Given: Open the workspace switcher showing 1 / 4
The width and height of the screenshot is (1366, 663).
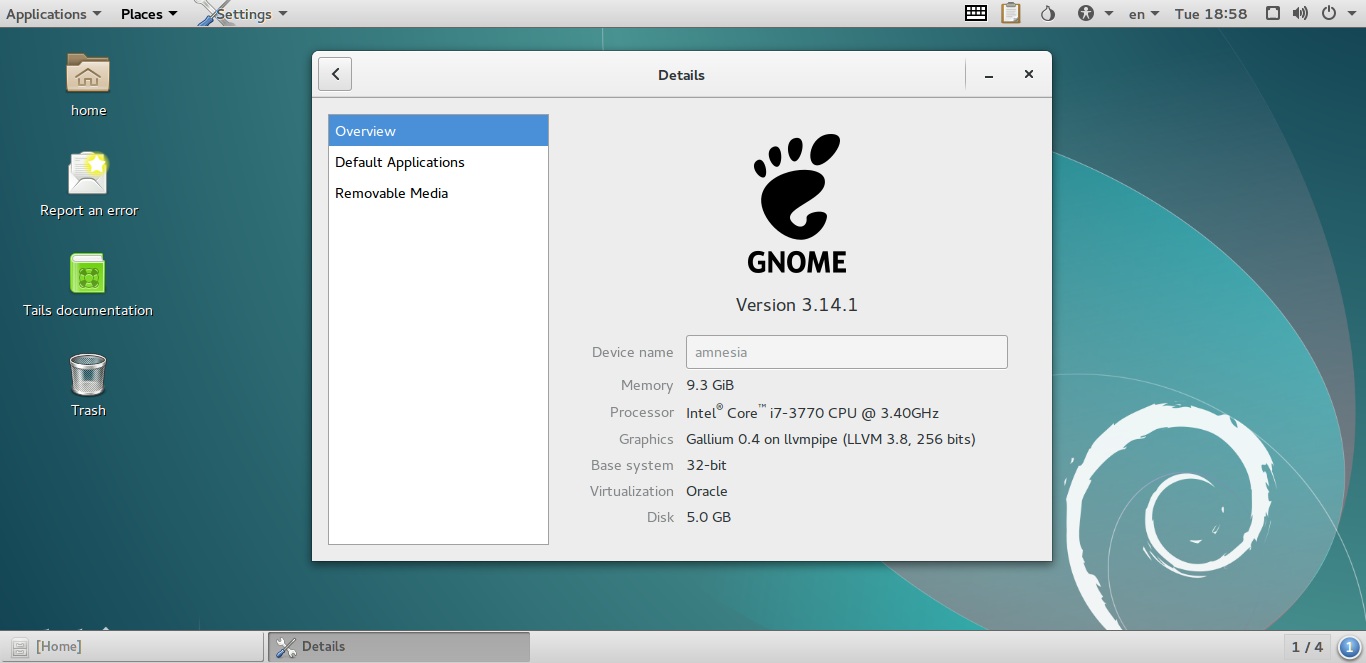Looking at the screenshot, I should [x=1307, y=647].
